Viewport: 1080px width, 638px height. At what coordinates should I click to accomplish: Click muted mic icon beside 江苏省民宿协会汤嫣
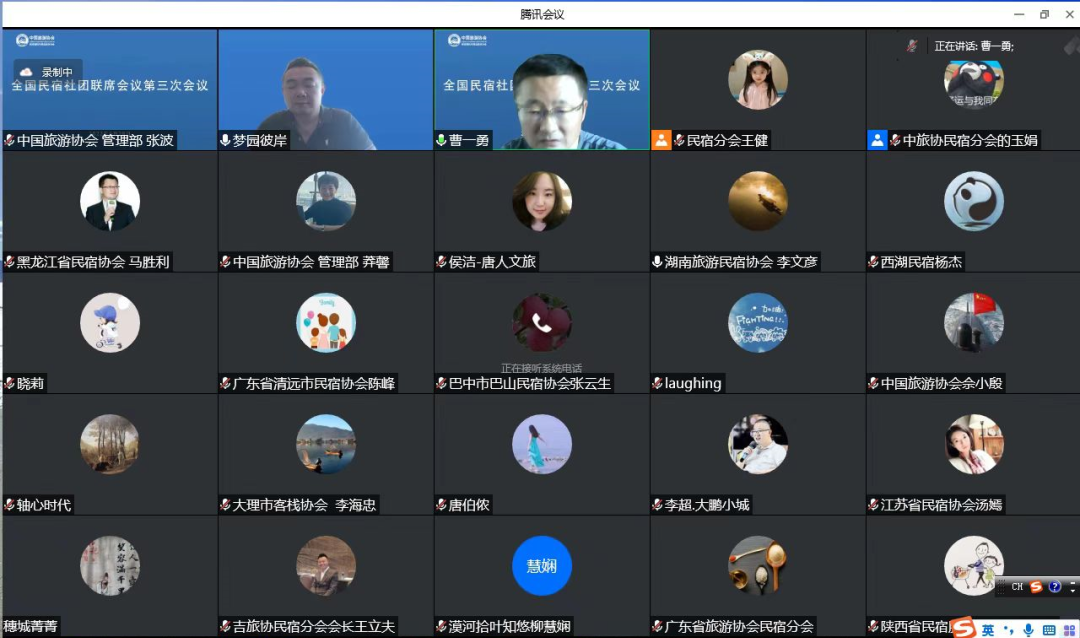coord(873,505)
